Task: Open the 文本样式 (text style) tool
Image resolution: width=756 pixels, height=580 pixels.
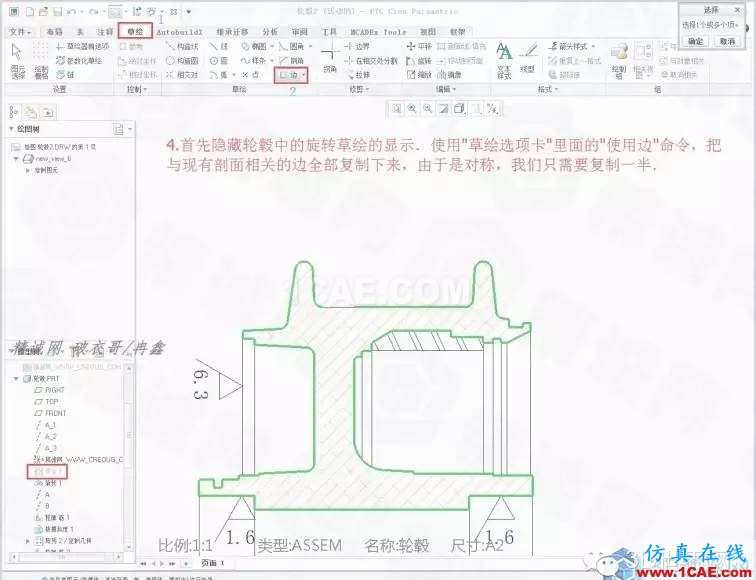Action: [504, 61]
